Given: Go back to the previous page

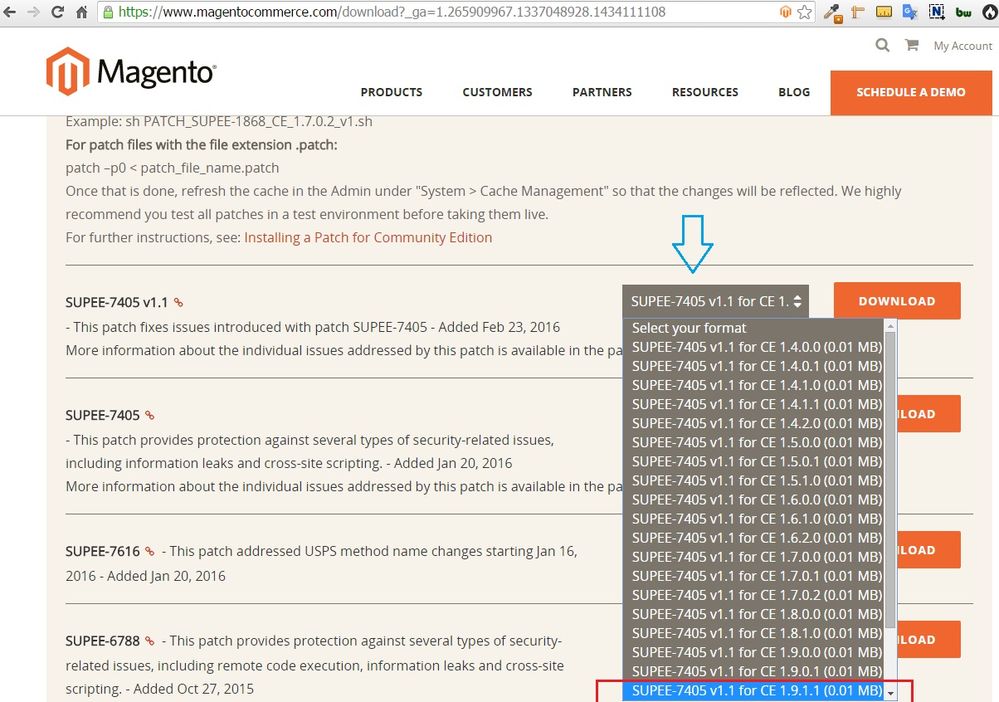Looking at the screenshot, I should pyautogui.click(x=10, y=11).
